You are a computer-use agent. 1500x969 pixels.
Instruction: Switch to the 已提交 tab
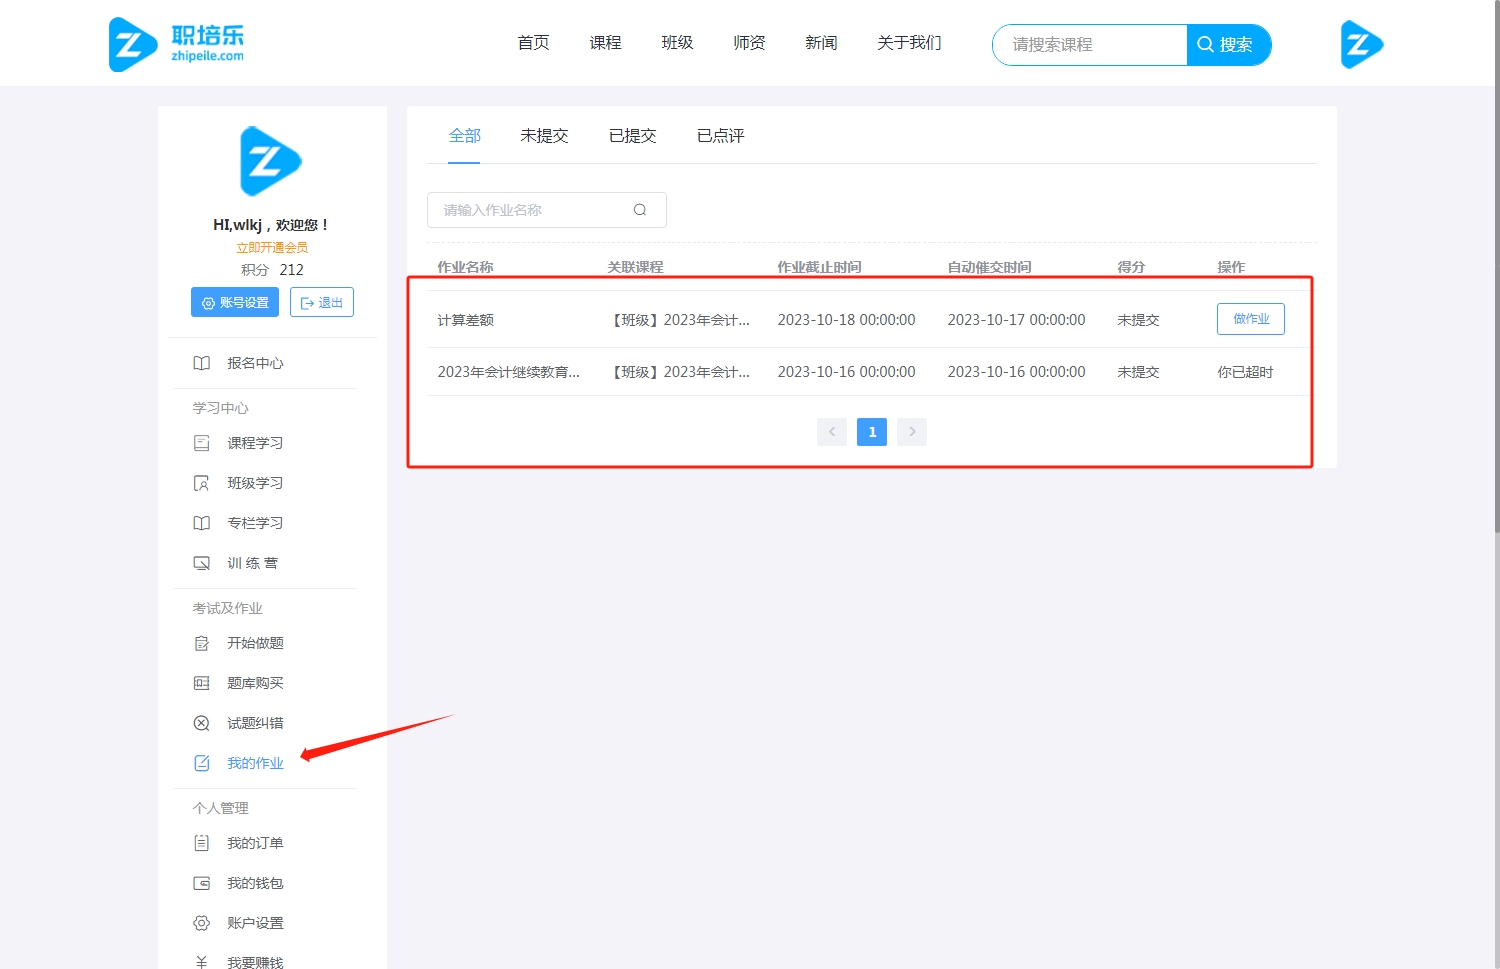(633, 136)
